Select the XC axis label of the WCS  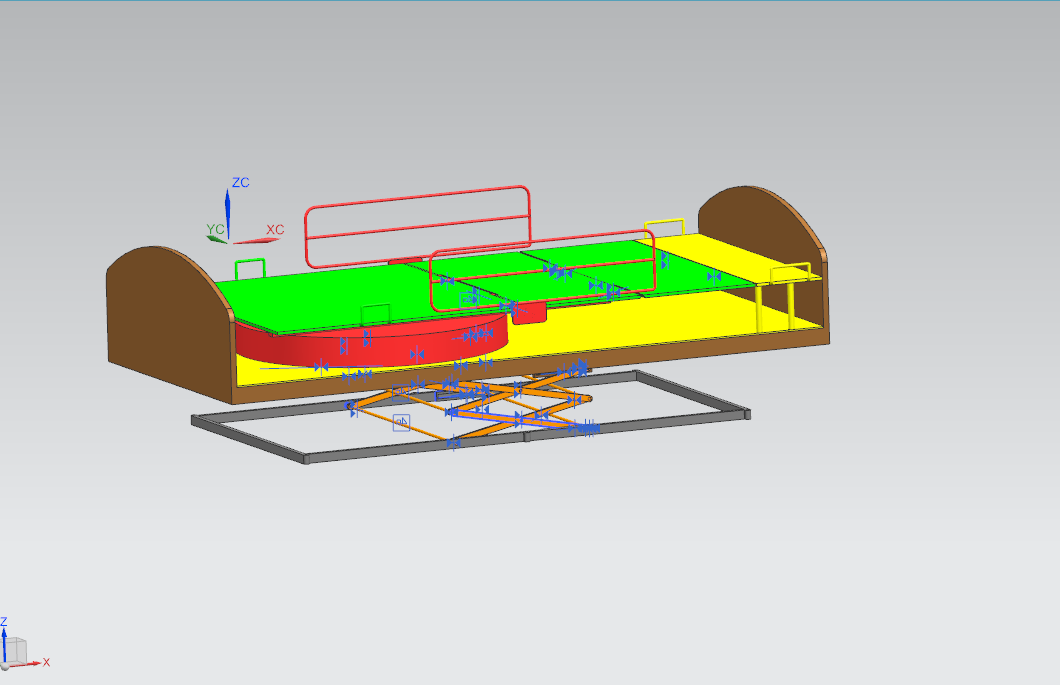[x=275, y=229]
